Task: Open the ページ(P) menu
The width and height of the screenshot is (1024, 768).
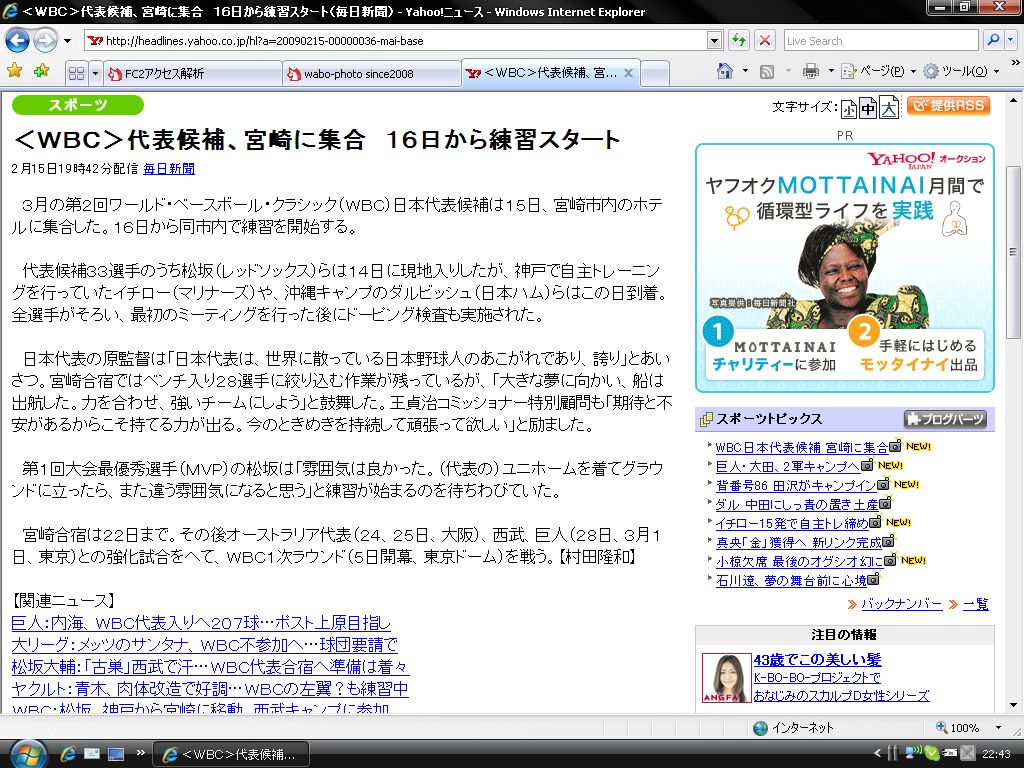Action: click(878, 71)
